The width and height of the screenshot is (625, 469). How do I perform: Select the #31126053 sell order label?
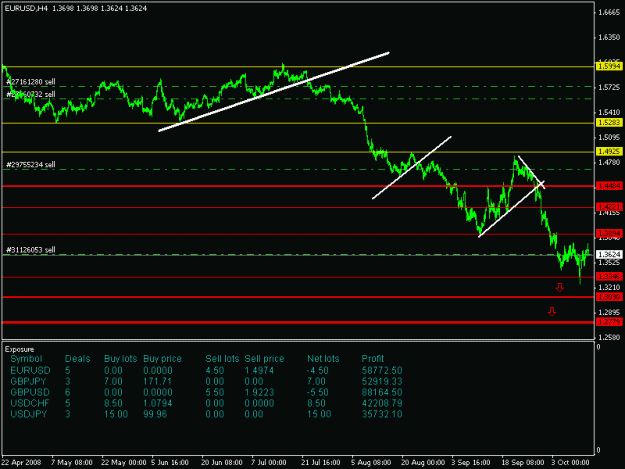coord(31,250)
